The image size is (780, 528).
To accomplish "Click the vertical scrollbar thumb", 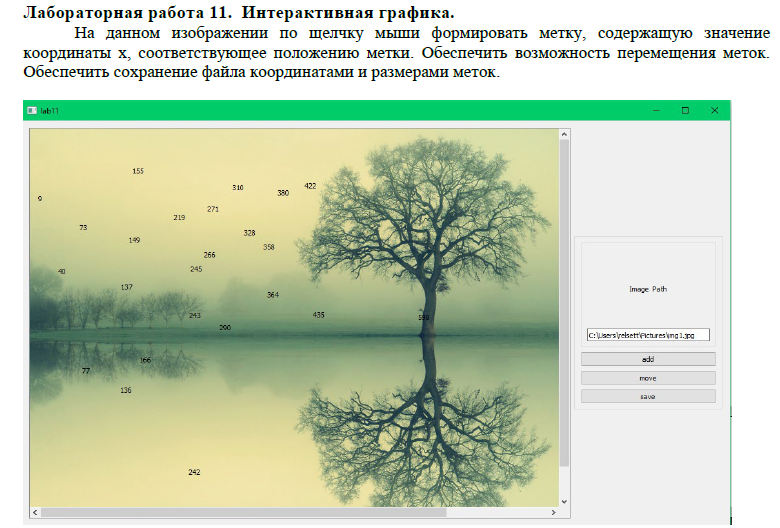I will click(564, 300).
